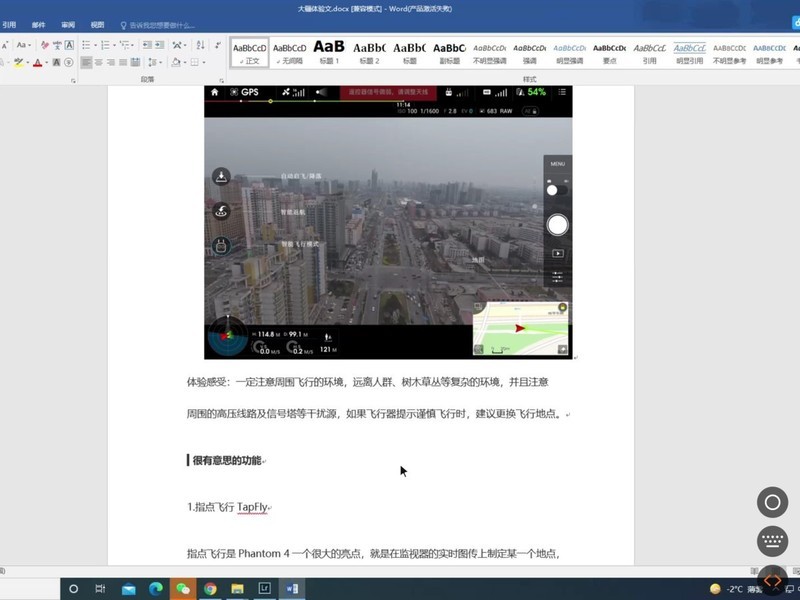Open the font color dropdown arrow
The width and height of the screenshot is (800, 600).
pyautogui.click(x=47, y=62)
